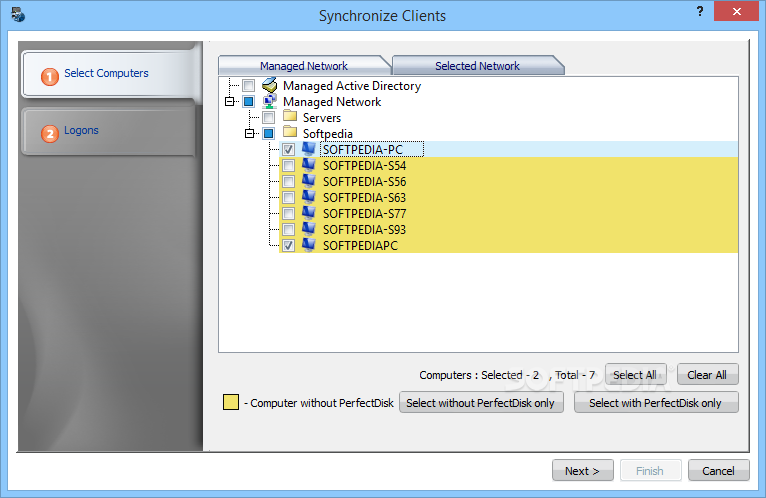Click the SOFTPEDIA-PC computer icon

point(309,149)
